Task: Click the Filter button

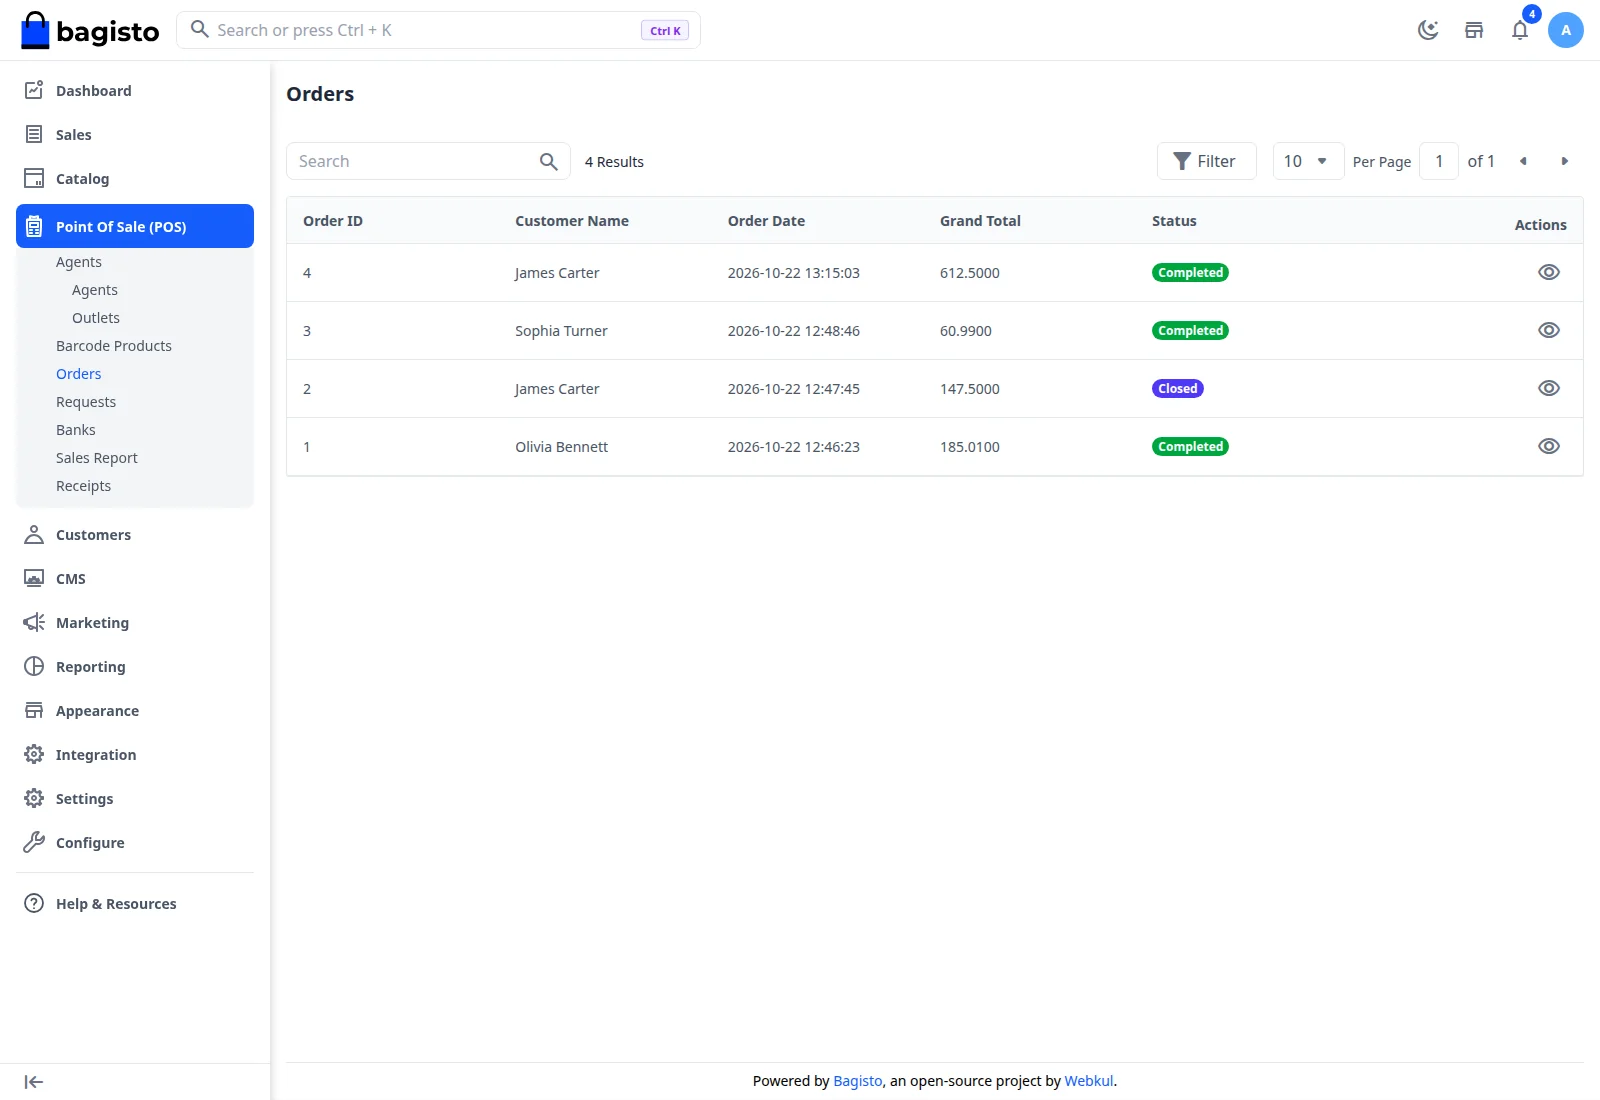Action: click(1206, 161)
